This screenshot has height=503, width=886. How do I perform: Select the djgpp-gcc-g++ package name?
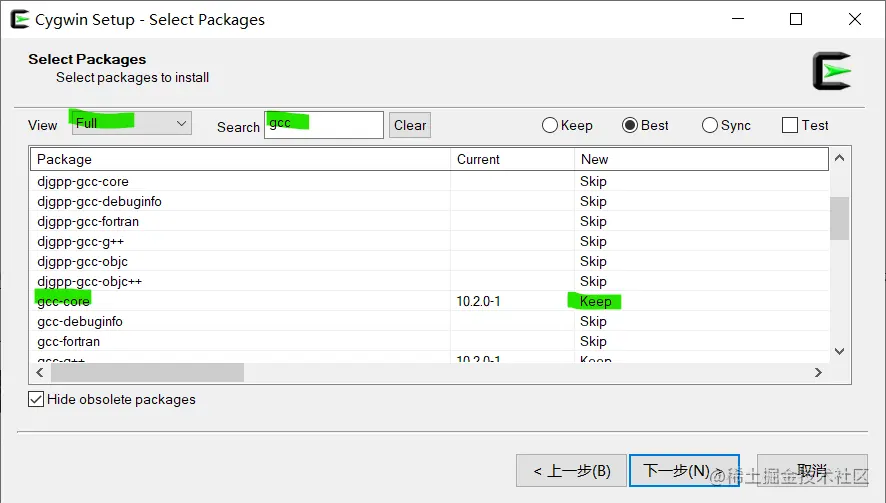click(80, 241)
